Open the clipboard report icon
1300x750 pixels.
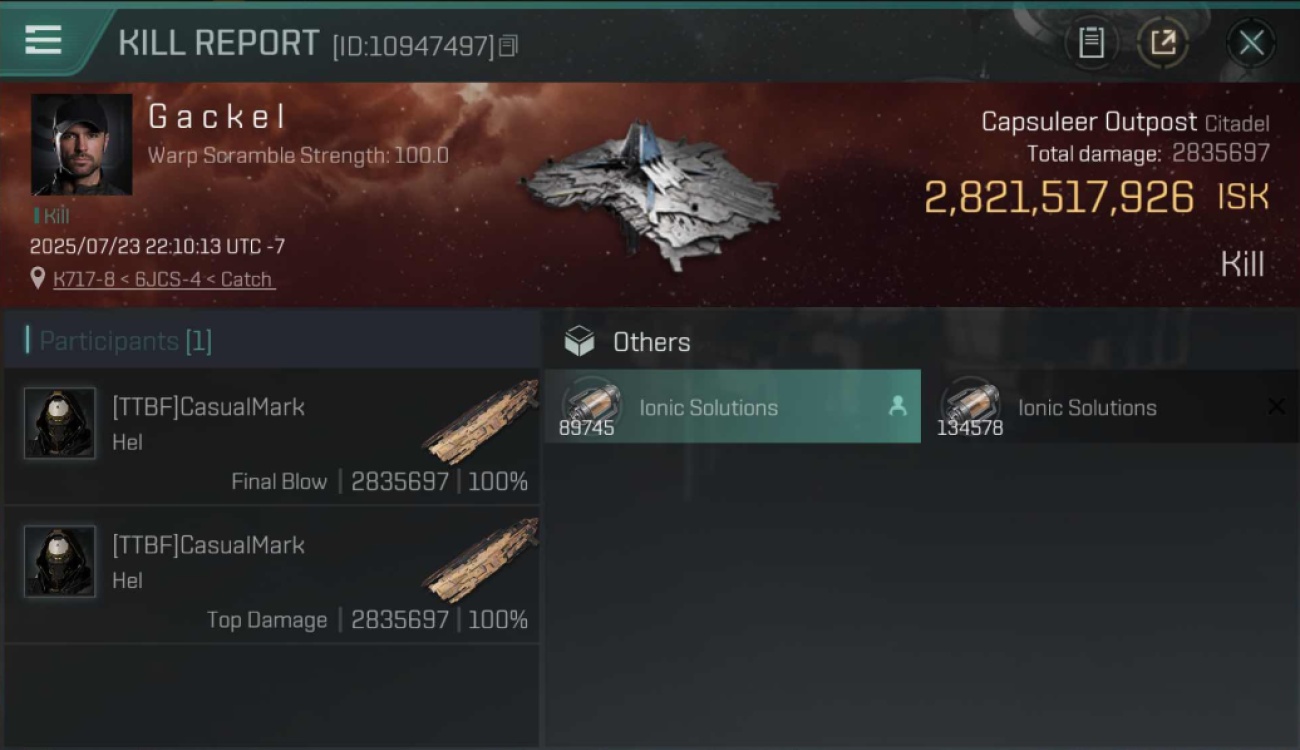point(1091,43)
